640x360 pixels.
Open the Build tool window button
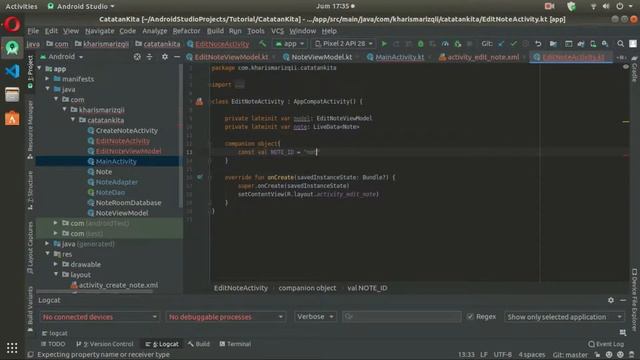[199, 344]
